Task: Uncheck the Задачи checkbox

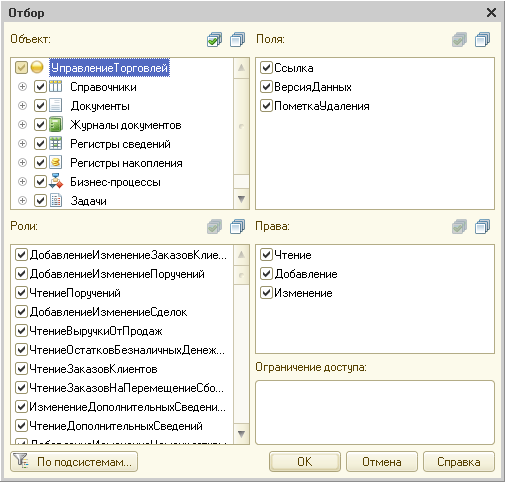Action: 40,201
